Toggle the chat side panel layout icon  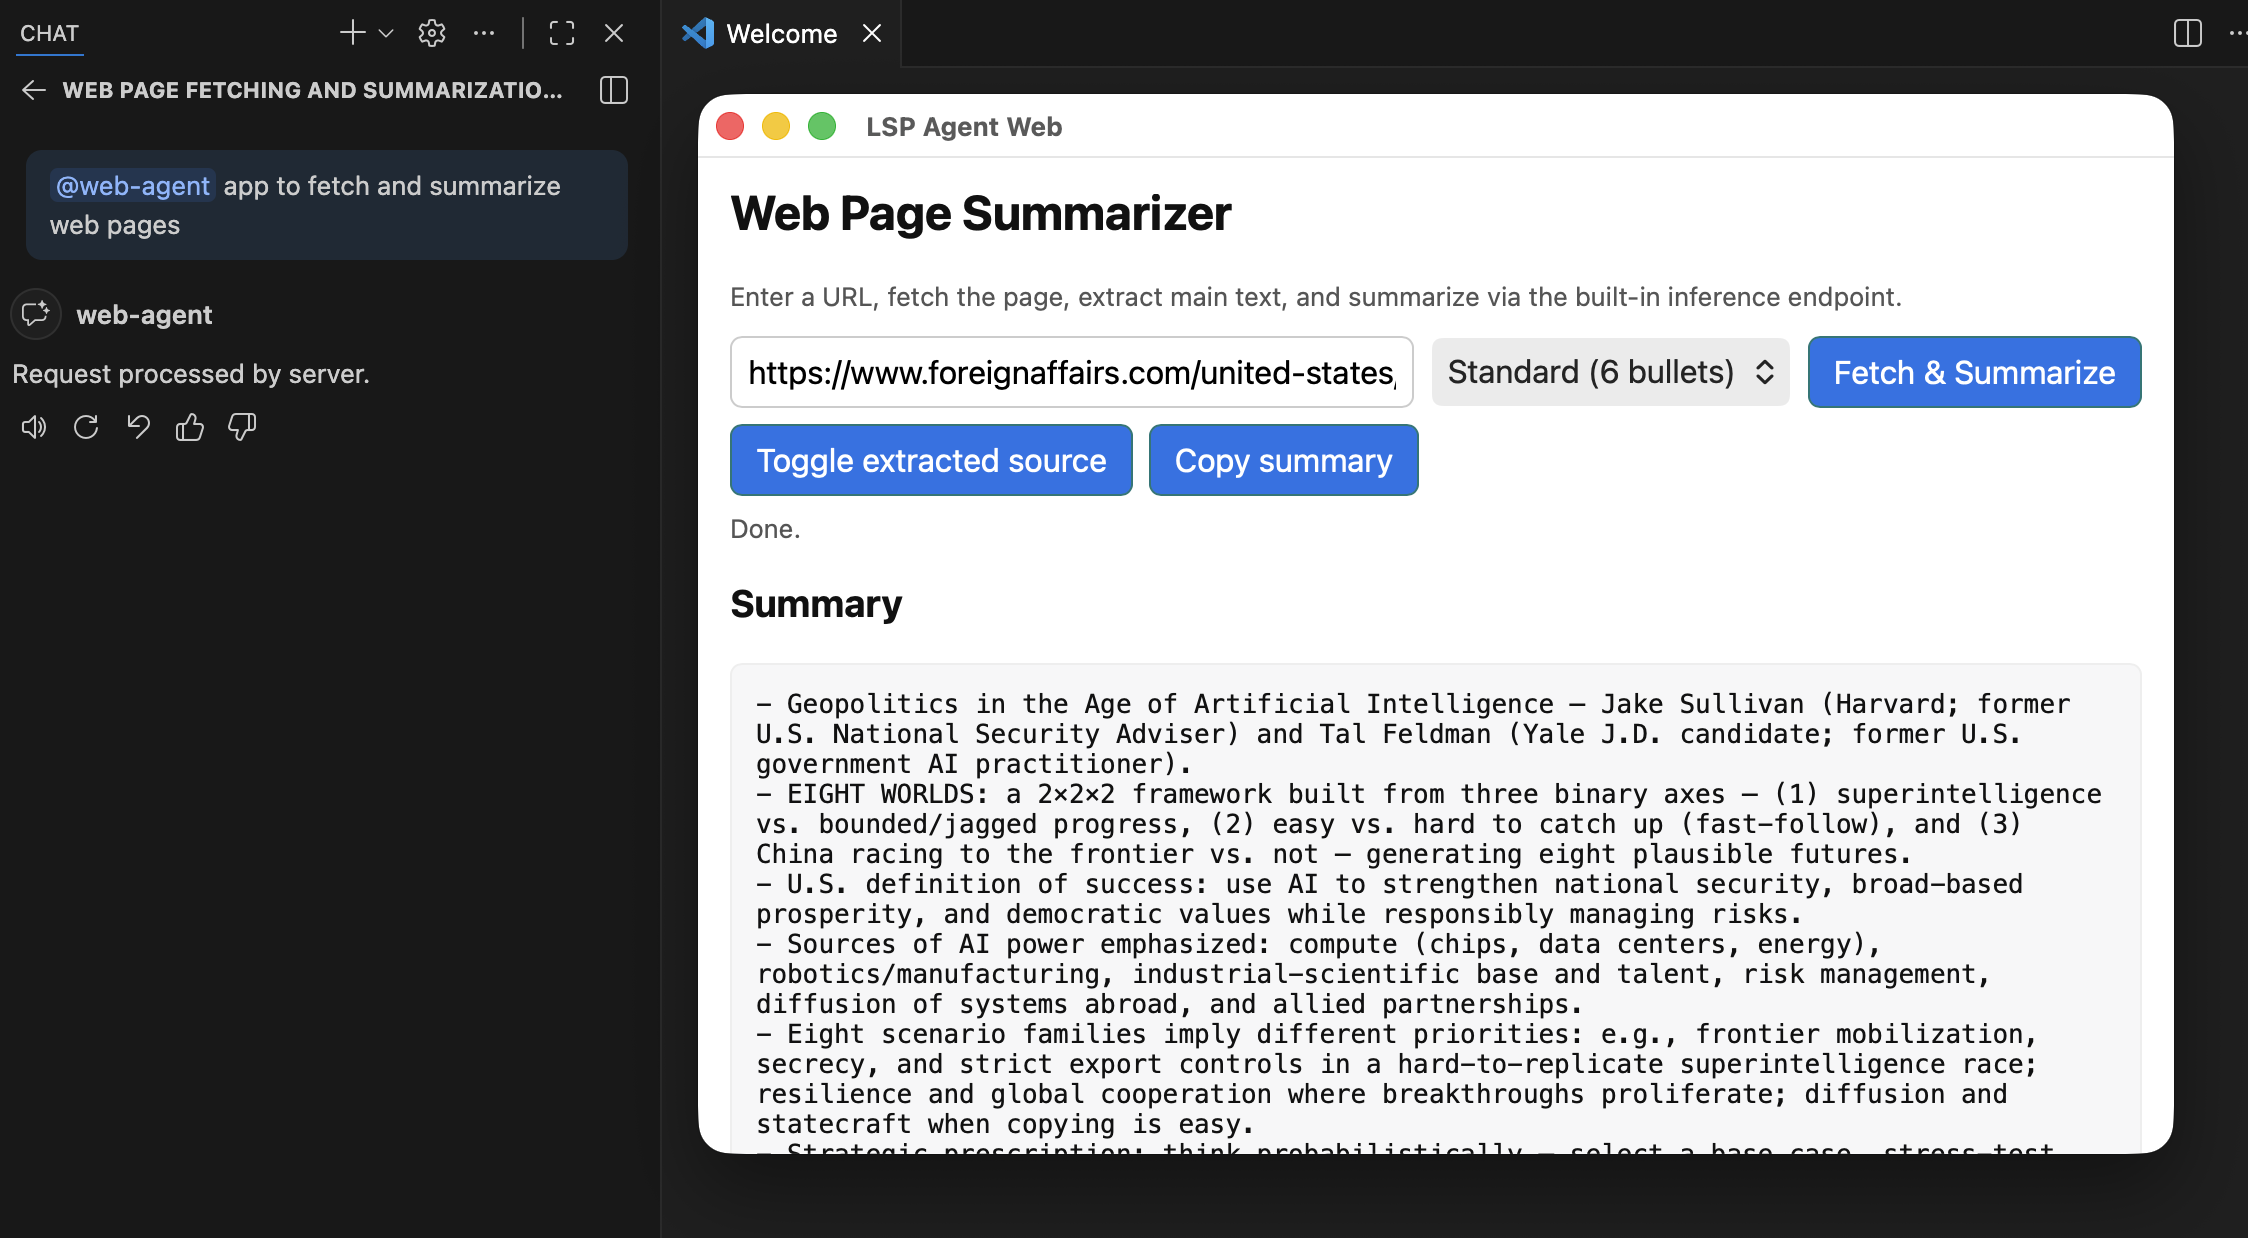[614, 90]
